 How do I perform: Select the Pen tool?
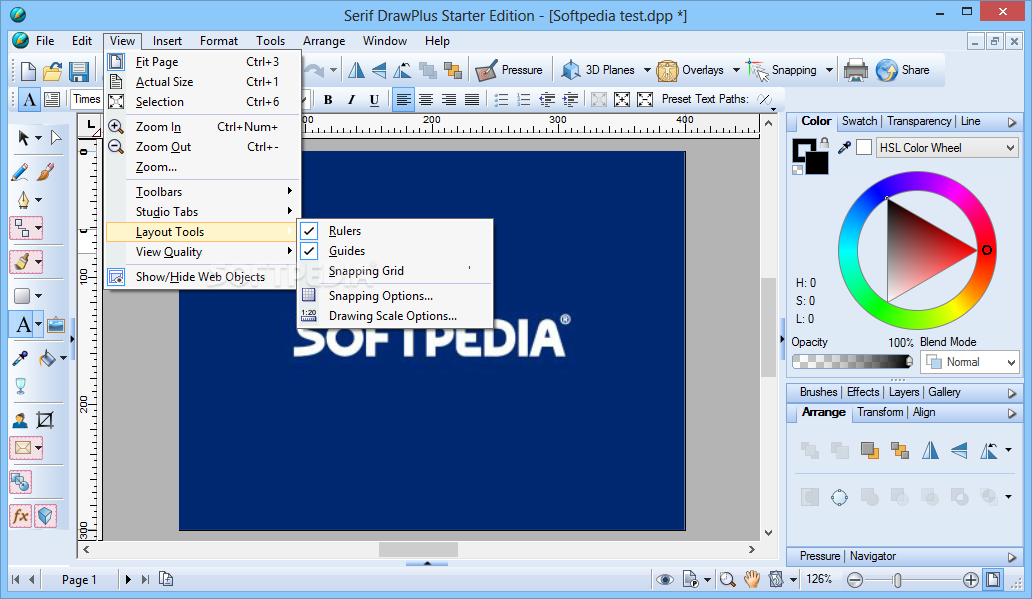tap(23, 199)
